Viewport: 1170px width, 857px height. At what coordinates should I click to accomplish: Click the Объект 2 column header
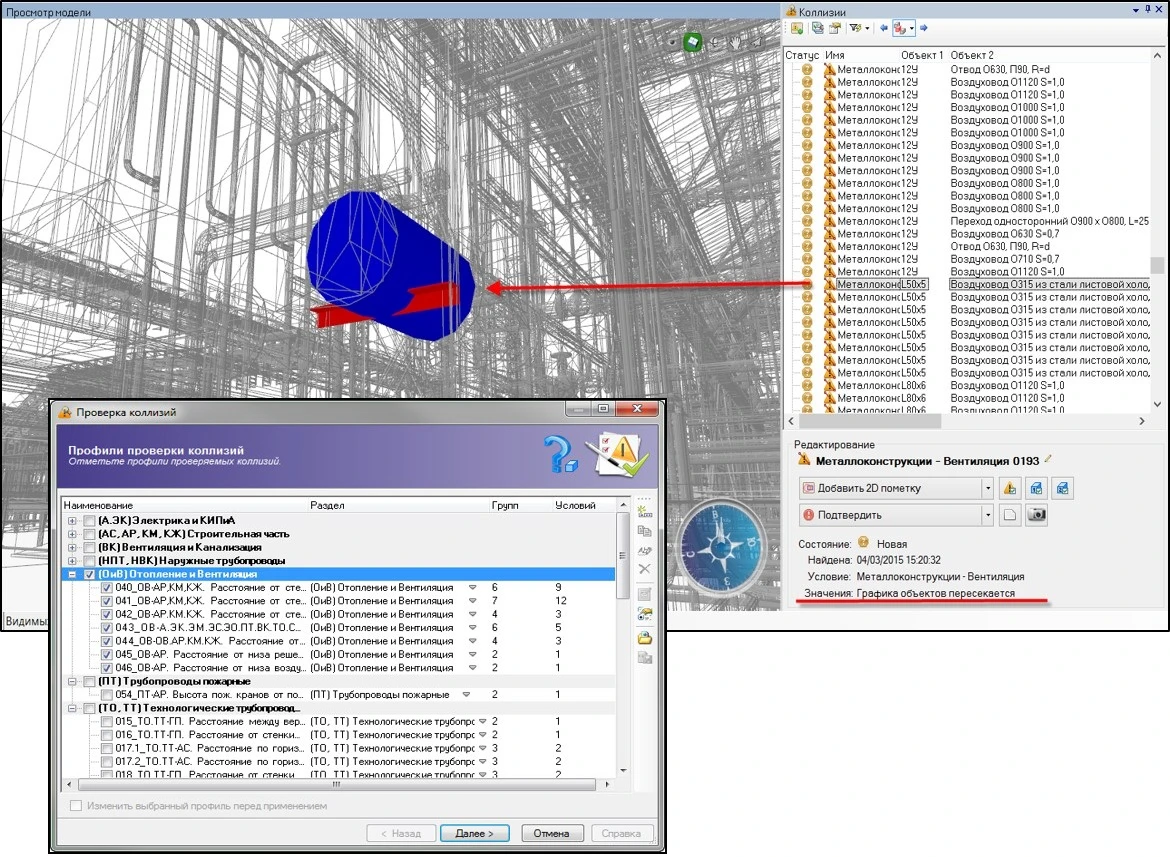point(972,55)
